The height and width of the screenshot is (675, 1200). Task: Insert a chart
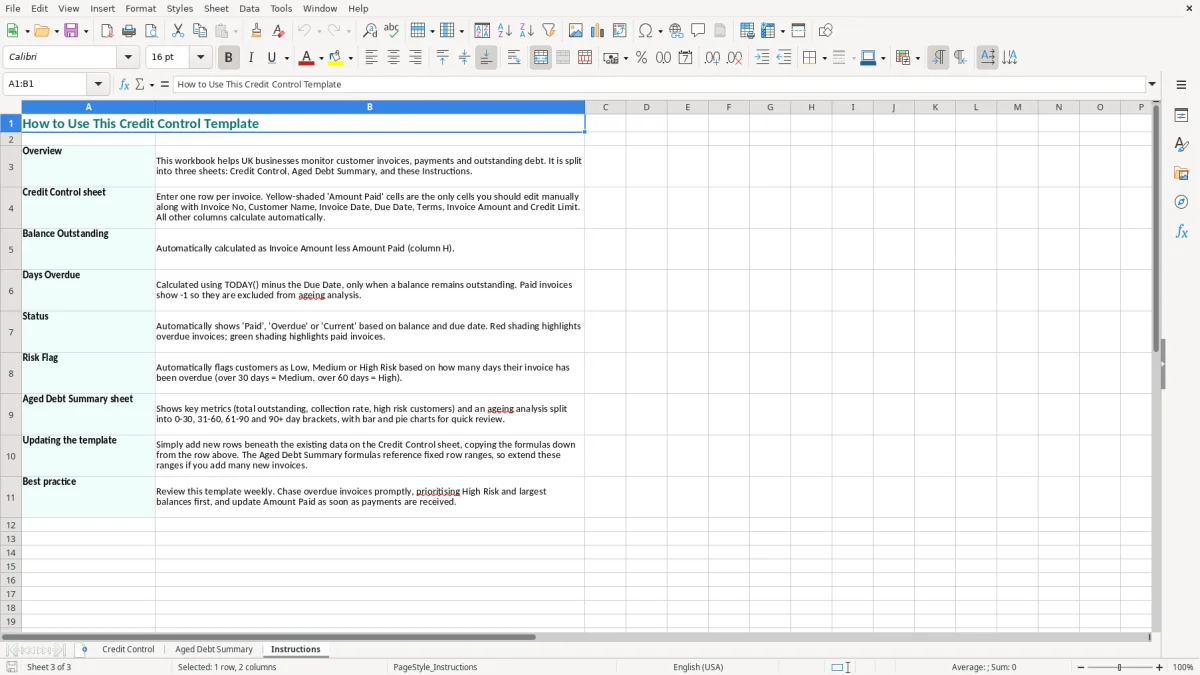[x=598, y=31]
